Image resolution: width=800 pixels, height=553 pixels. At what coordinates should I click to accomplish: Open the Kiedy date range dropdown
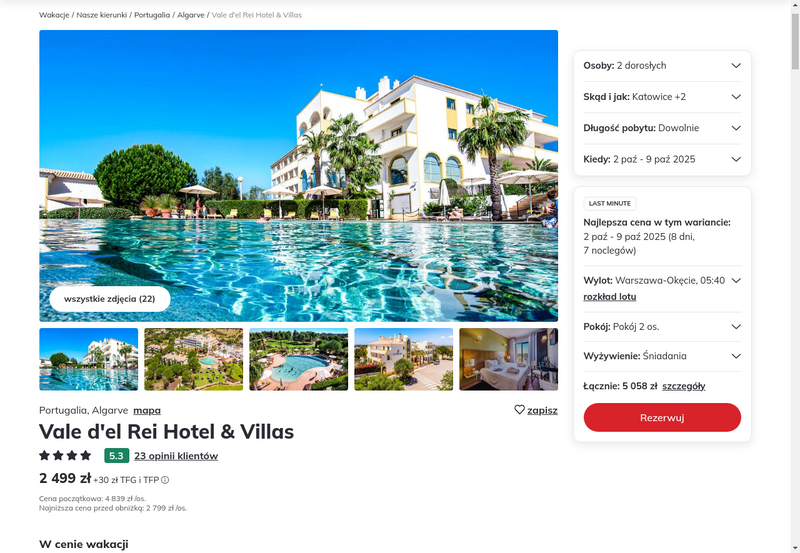(x=662, y=159)
